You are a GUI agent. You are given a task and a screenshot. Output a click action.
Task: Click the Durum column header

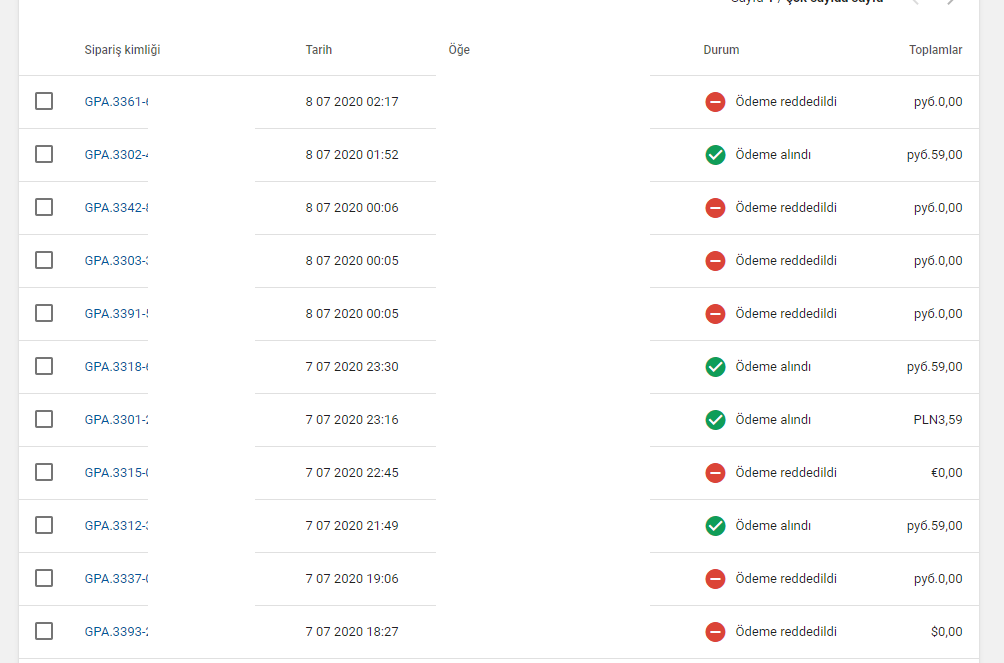(x=721, y=50)
